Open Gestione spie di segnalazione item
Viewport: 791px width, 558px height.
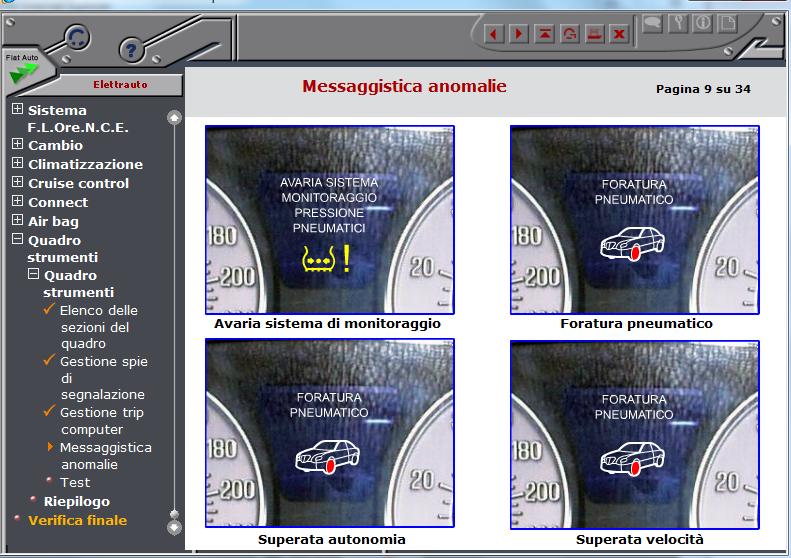pos(103,378)
